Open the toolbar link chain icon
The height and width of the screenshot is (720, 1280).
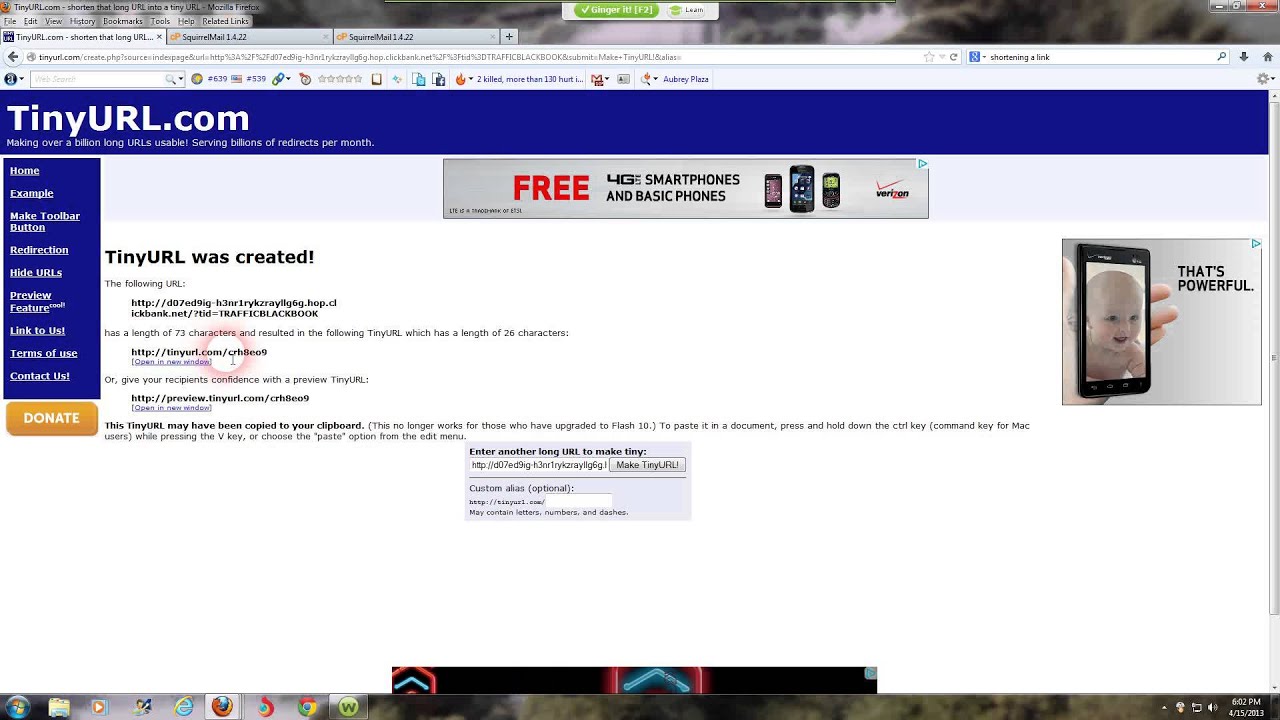pyautogui.click(x=279, y=79)
